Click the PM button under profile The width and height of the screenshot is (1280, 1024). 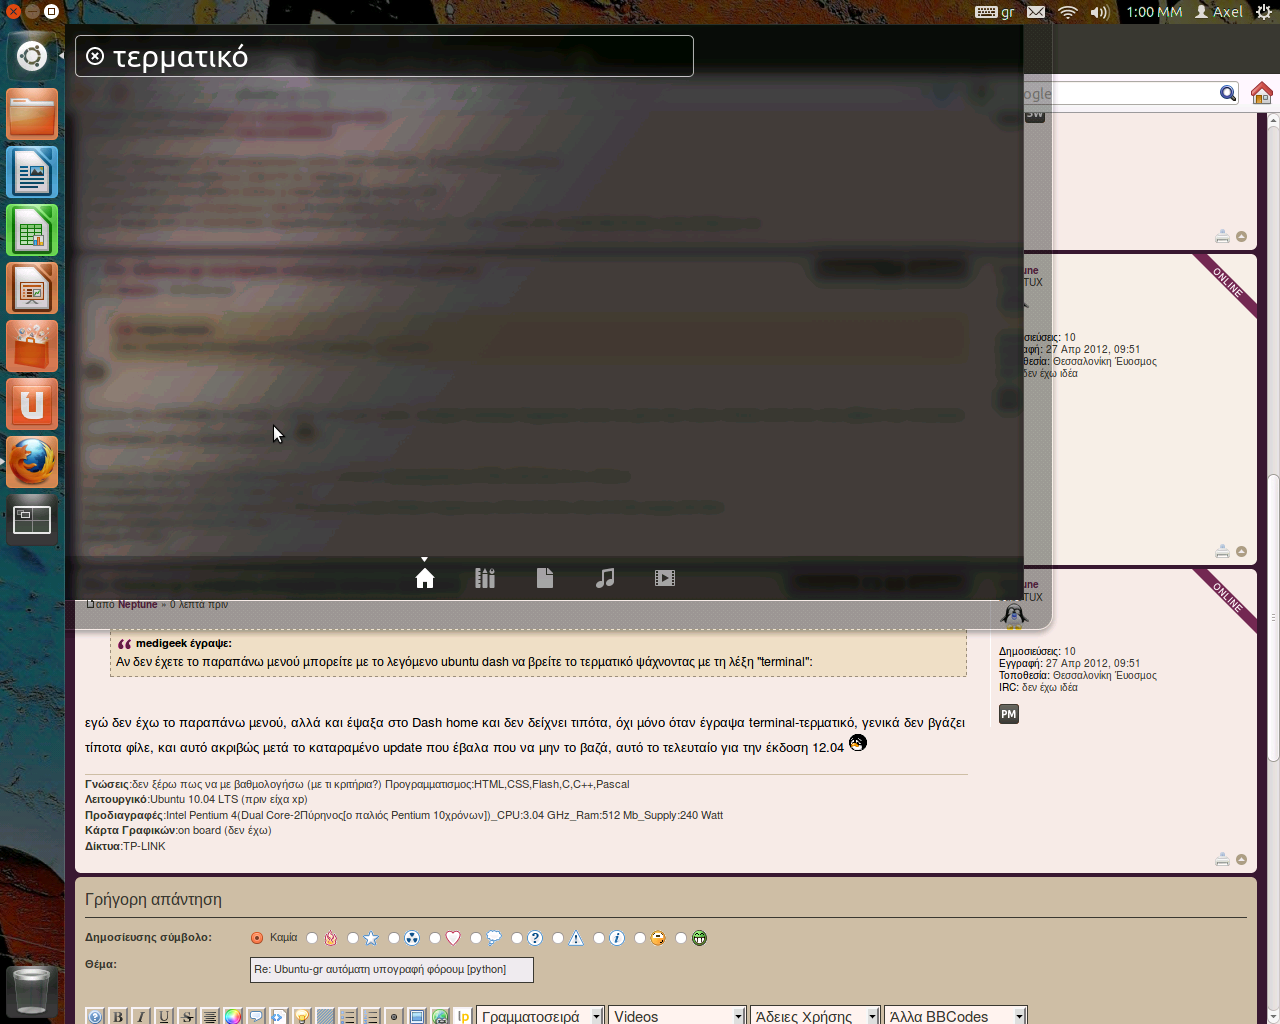(1008, 714)
